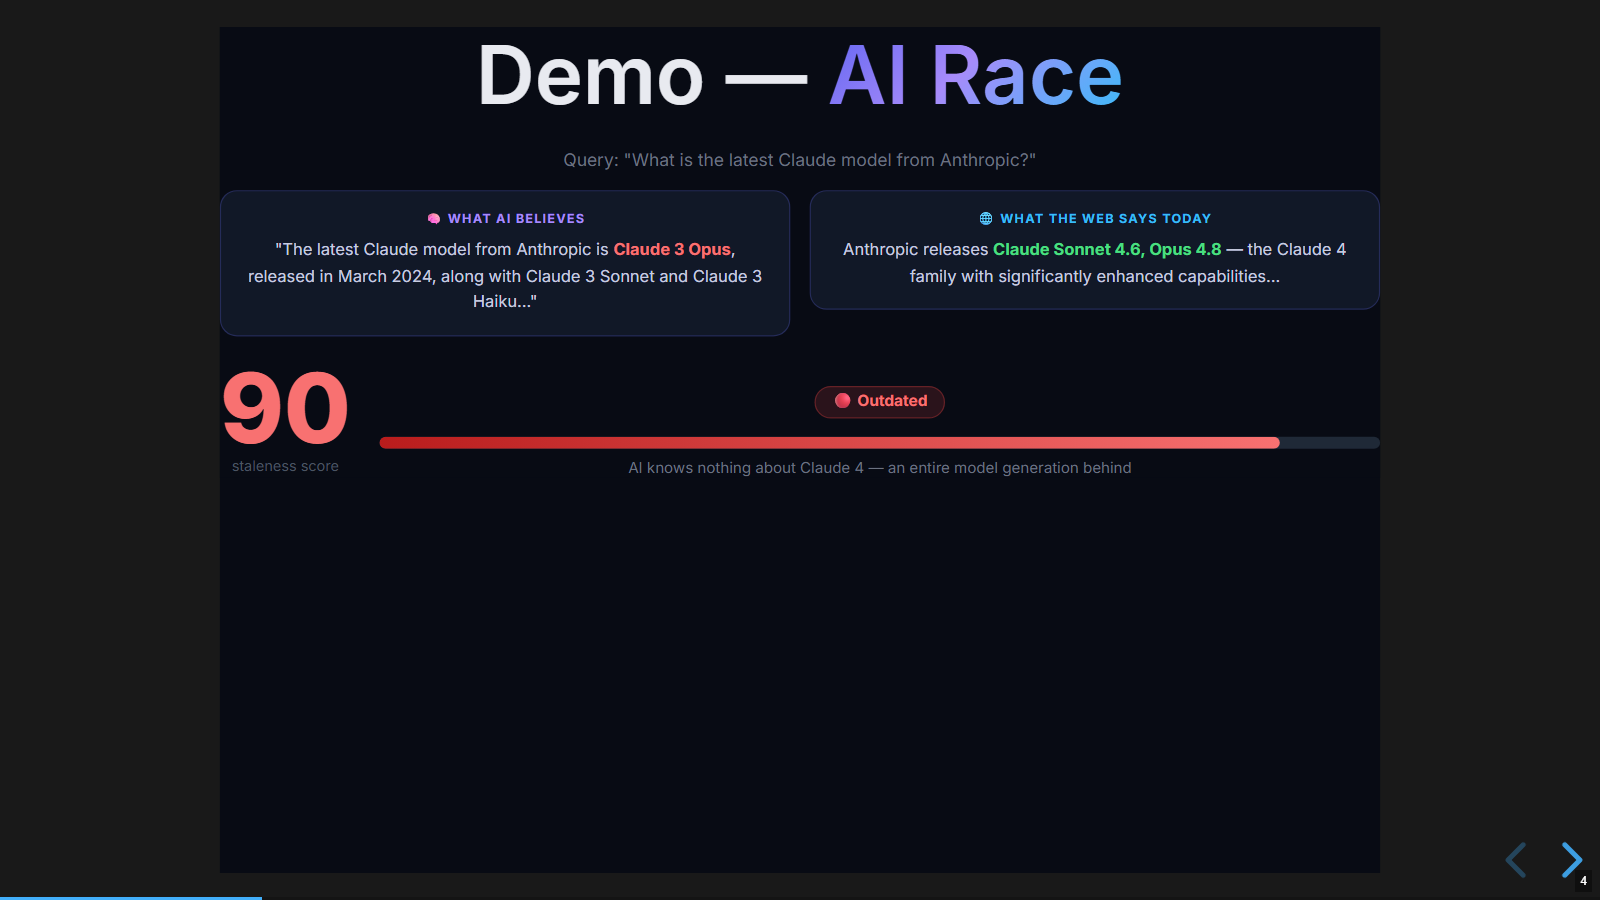Click the large 90 staleness score
The height and width of the screenshot is (900, 1600).
point(285,408)
